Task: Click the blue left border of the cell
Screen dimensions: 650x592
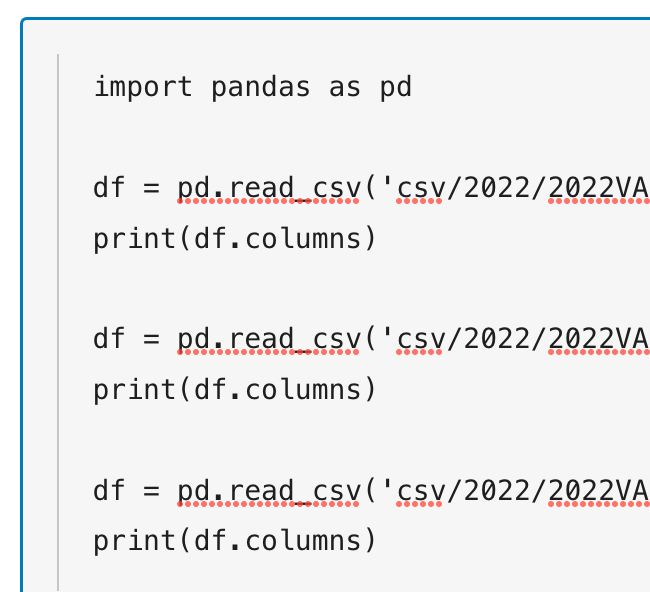Action: tap(22, 307)
